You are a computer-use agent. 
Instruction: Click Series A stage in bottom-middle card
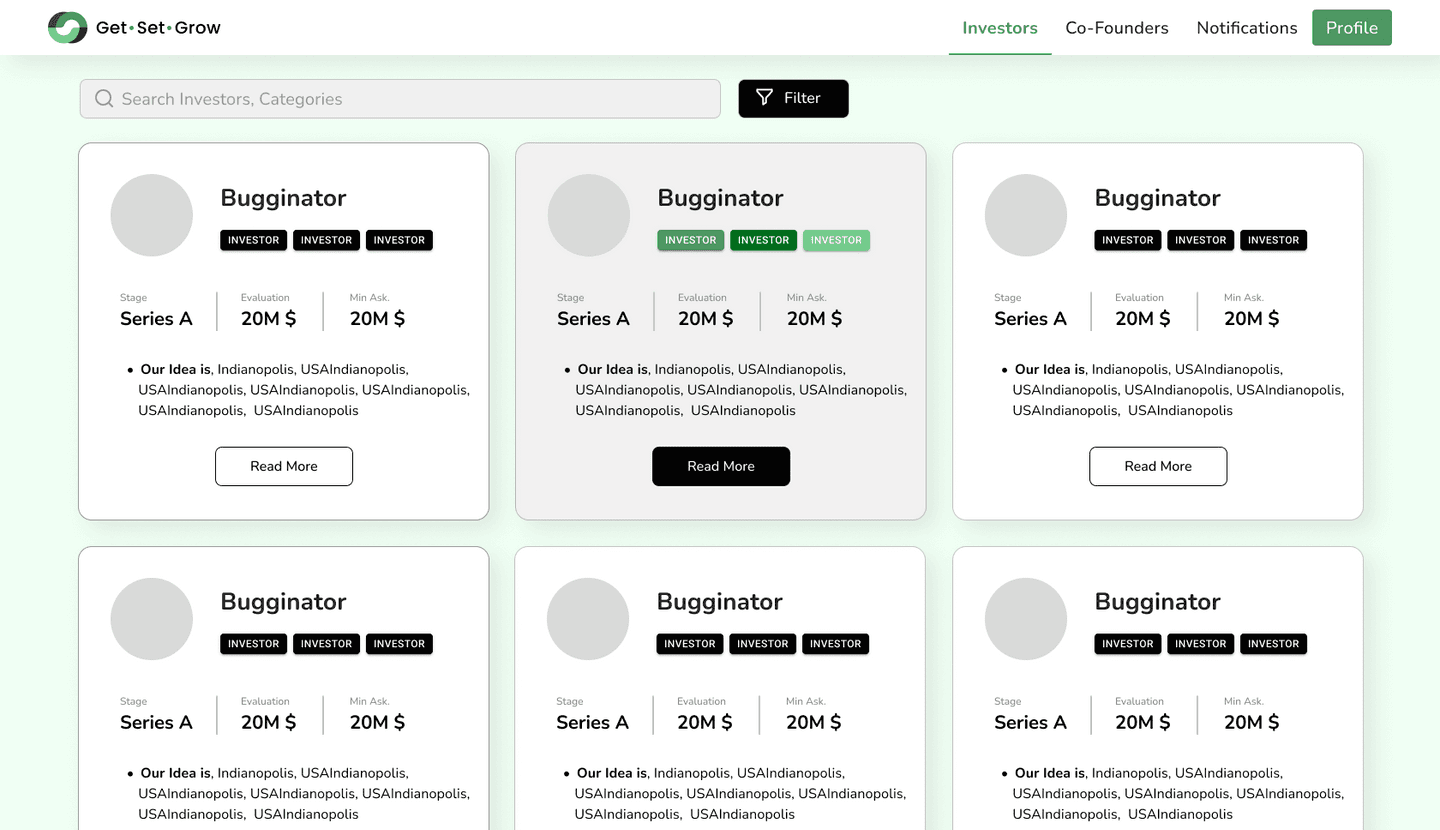592,723
